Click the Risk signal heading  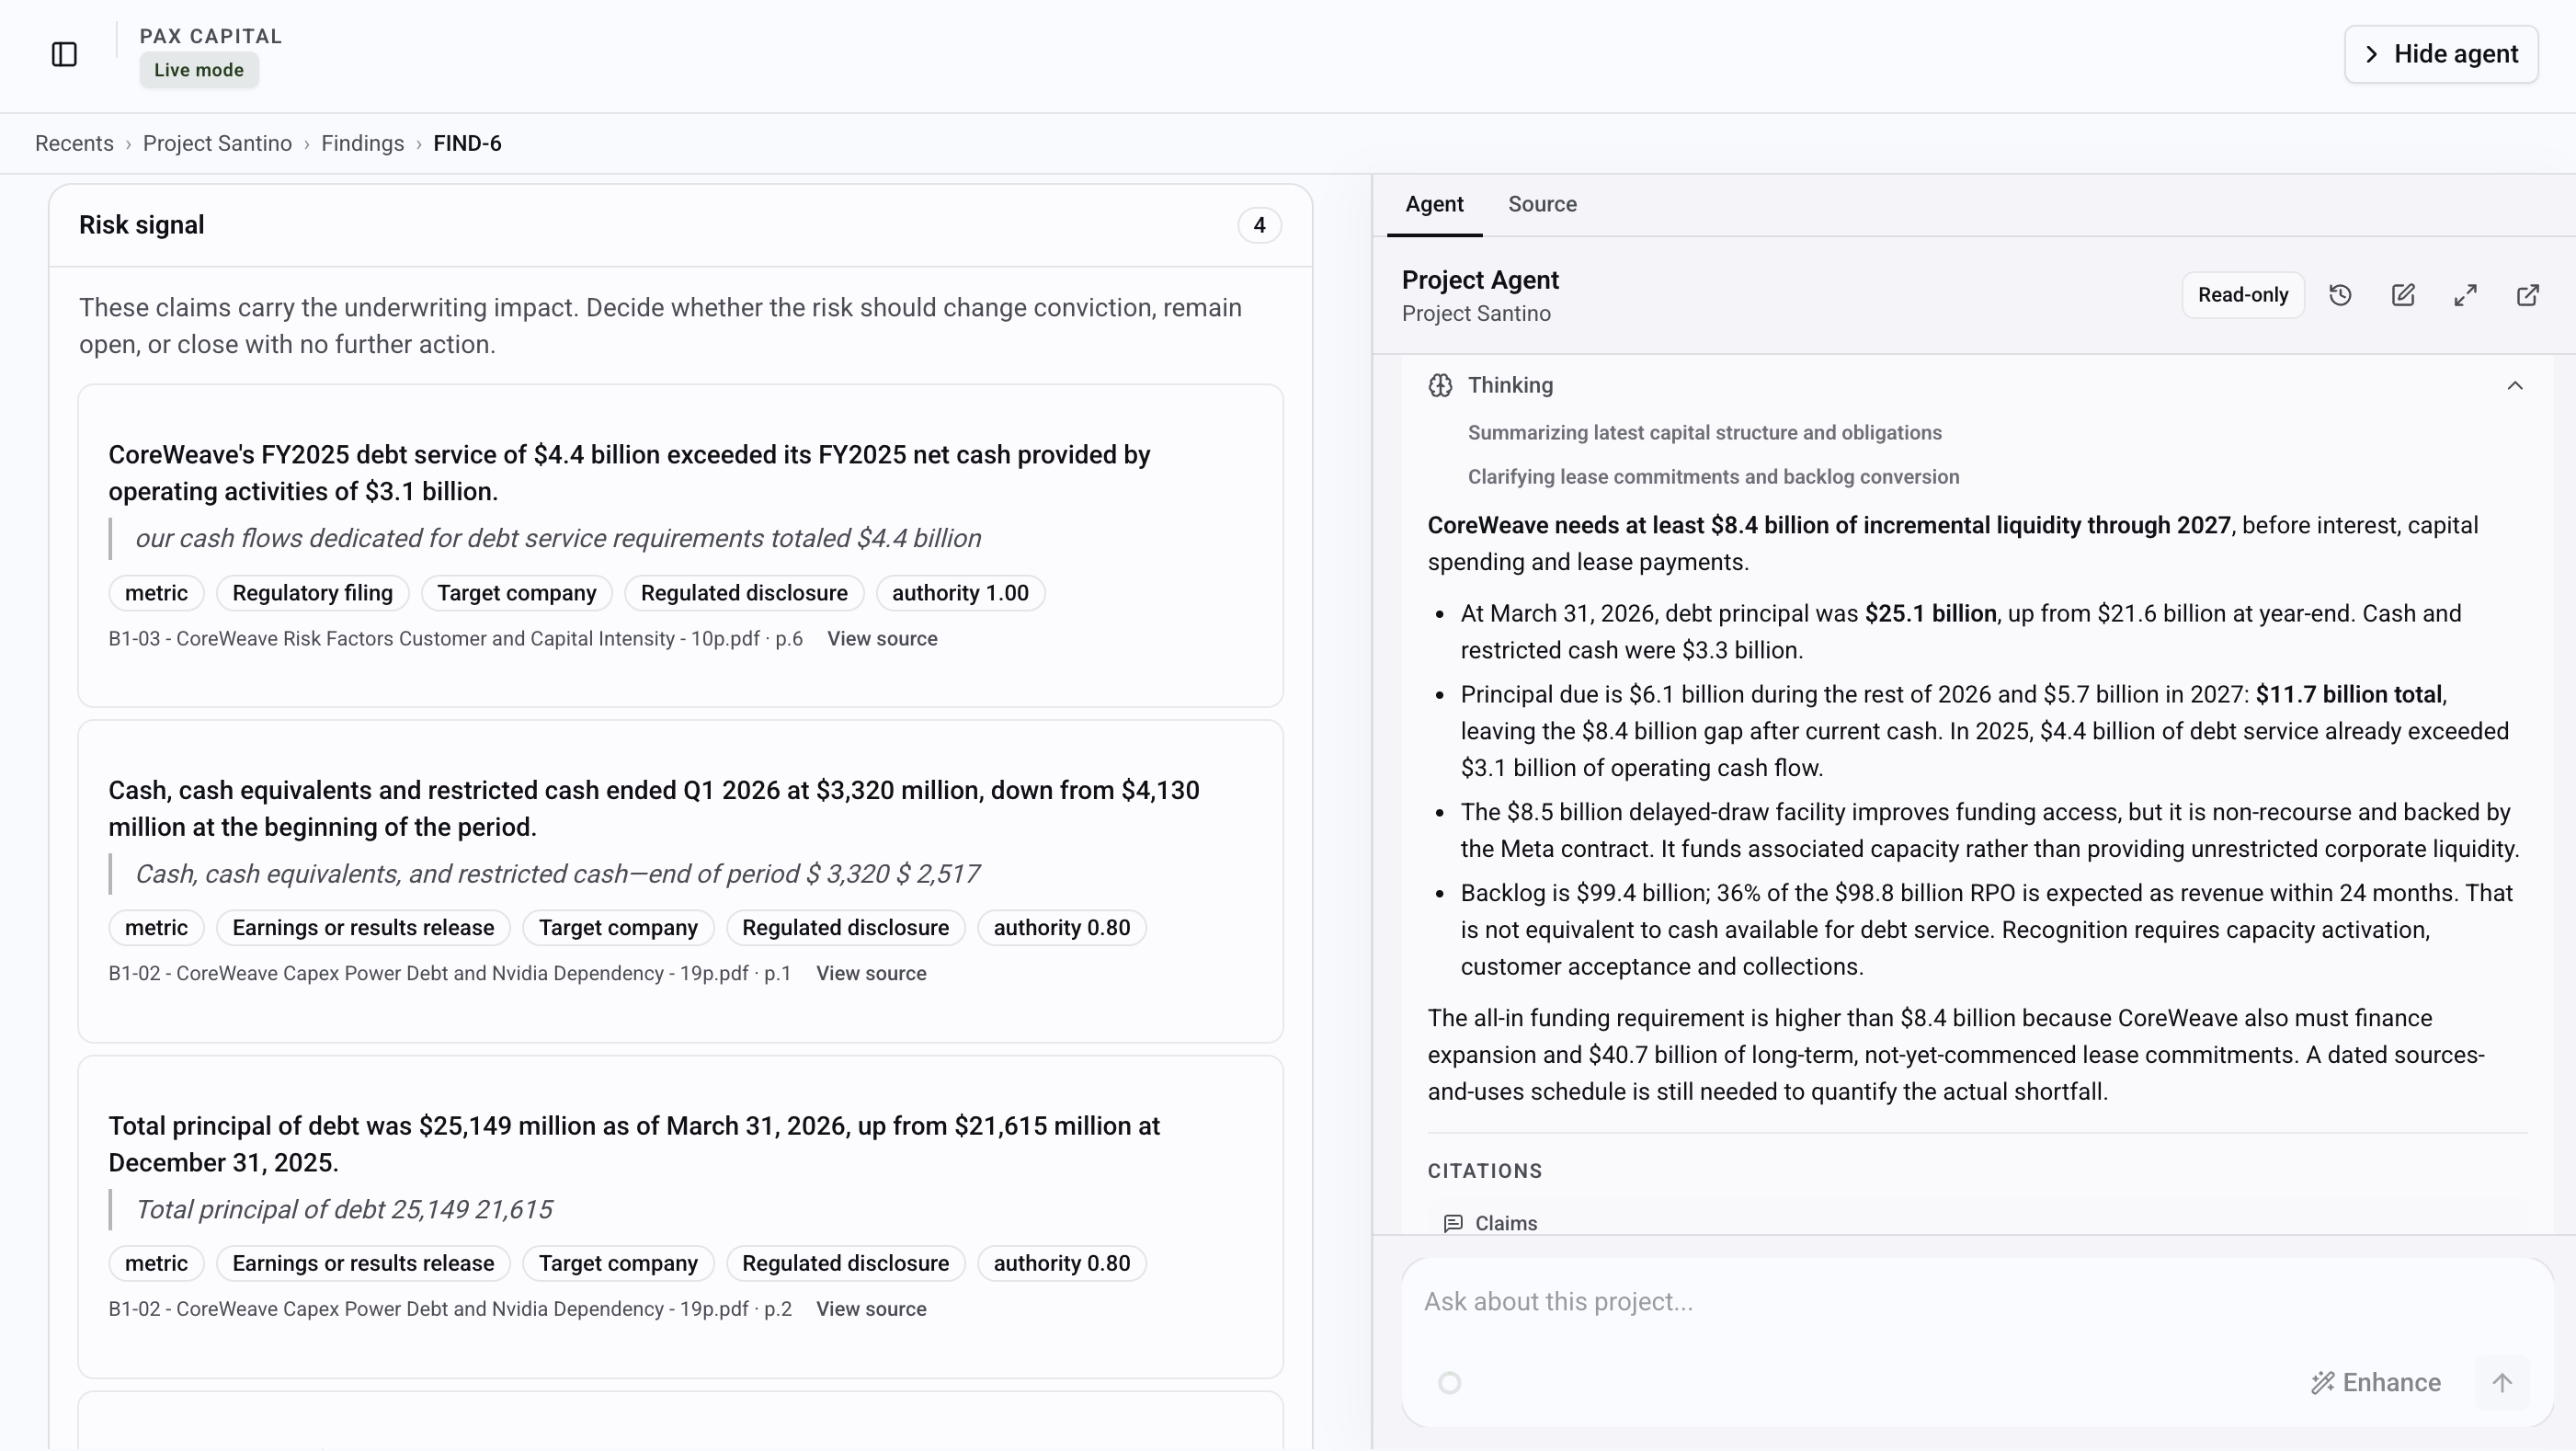(141, 225)
